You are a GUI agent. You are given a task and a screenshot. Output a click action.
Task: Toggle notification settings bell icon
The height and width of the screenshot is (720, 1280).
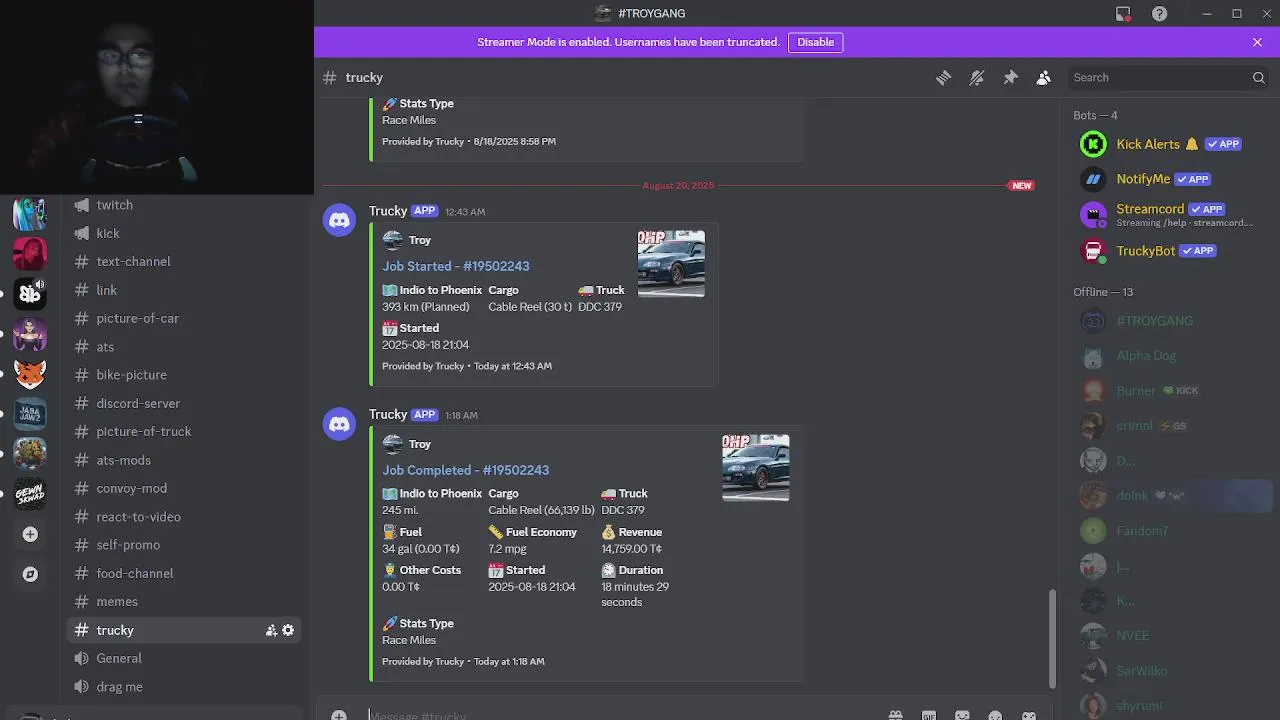pyautogui.click(x=977, y=78)
